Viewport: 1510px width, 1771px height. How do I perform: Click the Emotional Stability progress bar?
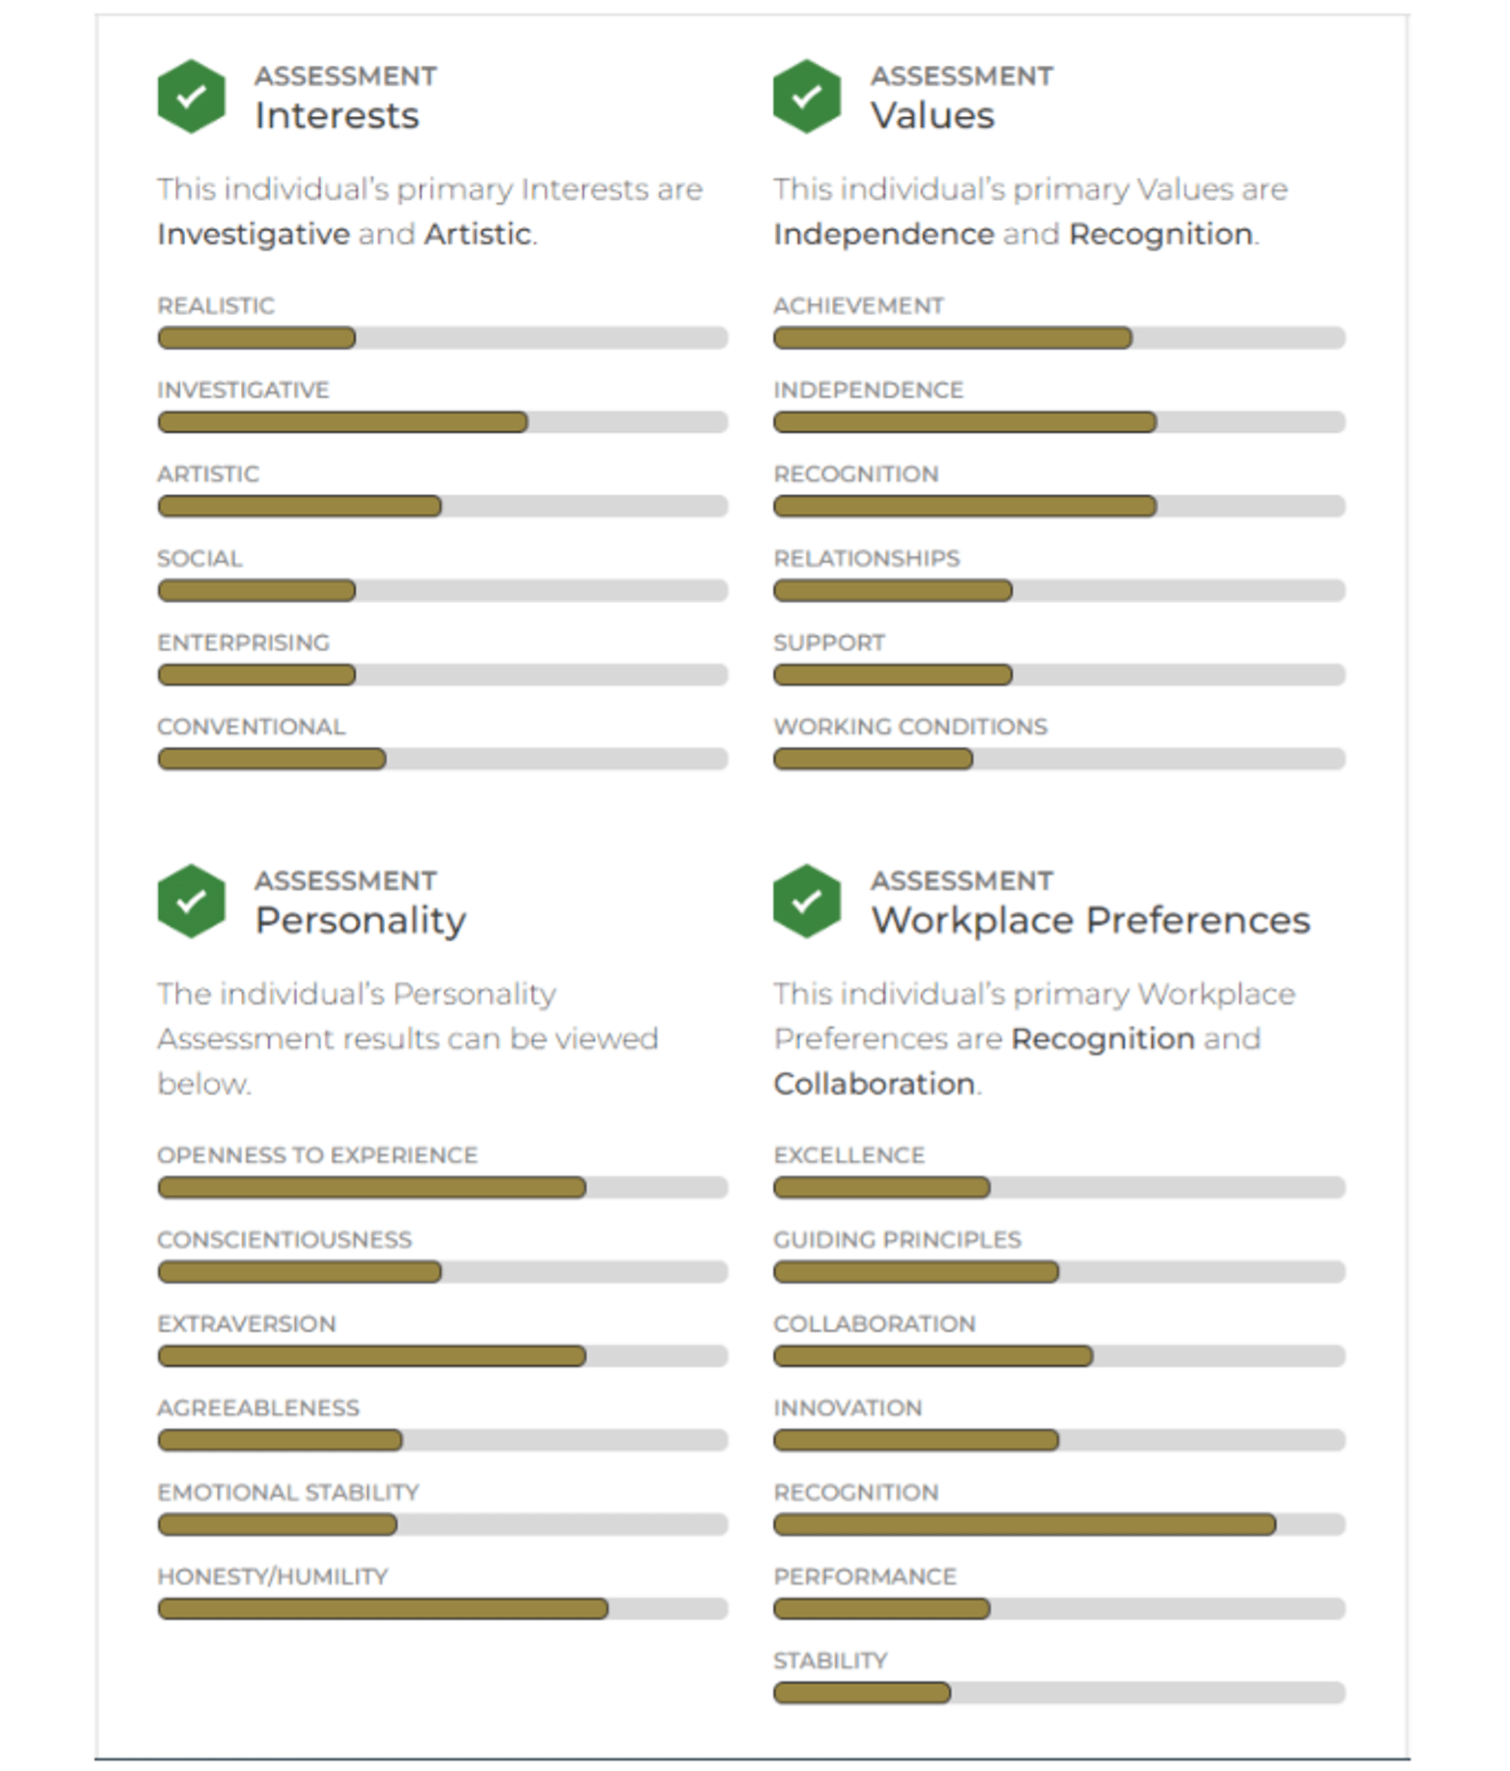(442, 1524)
